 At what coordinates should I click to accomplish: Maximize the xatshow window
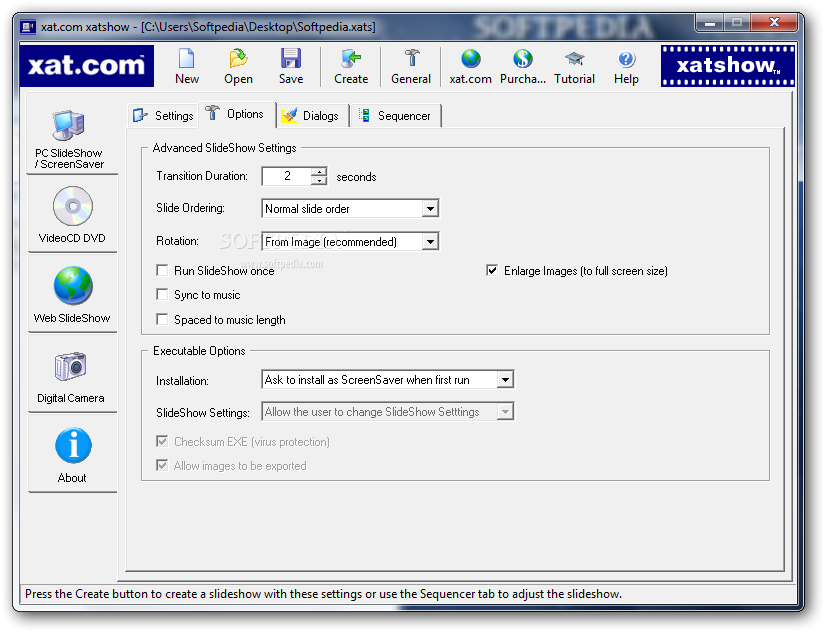[738, 23]
